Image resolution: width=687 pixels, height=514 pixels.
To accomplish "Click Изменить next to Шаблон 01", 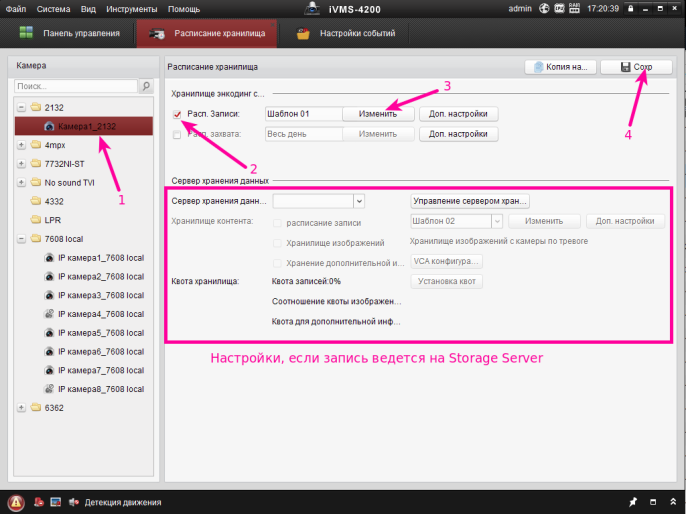I will (378, 114).
